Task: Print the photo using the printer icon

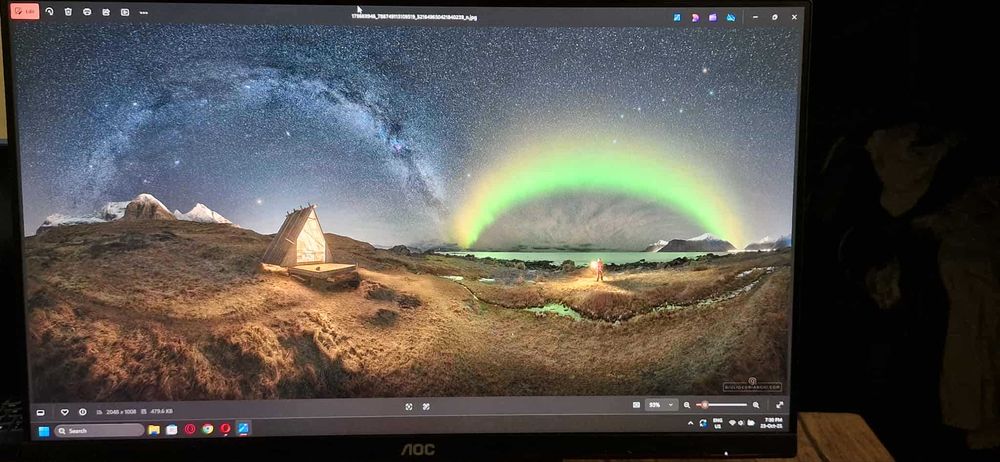Action: (x=87, y=12)
